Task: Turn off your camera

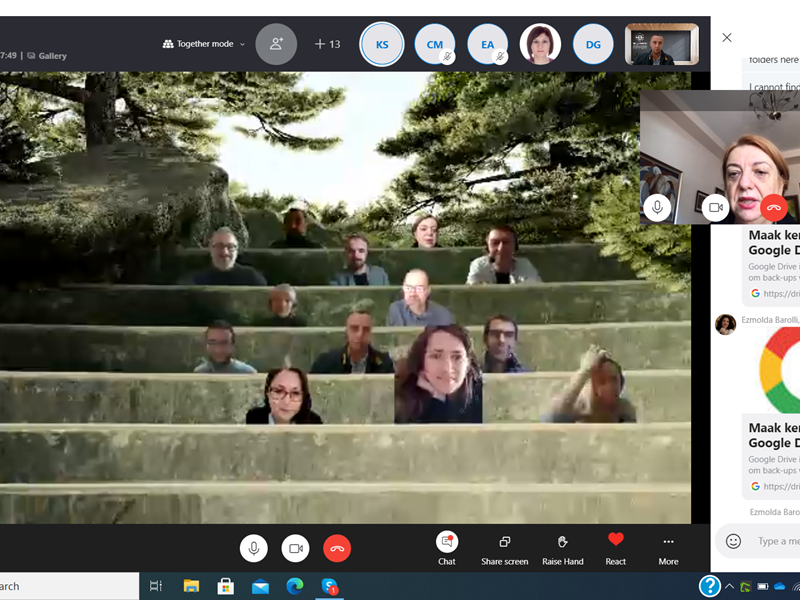Action: pos(296,546)
